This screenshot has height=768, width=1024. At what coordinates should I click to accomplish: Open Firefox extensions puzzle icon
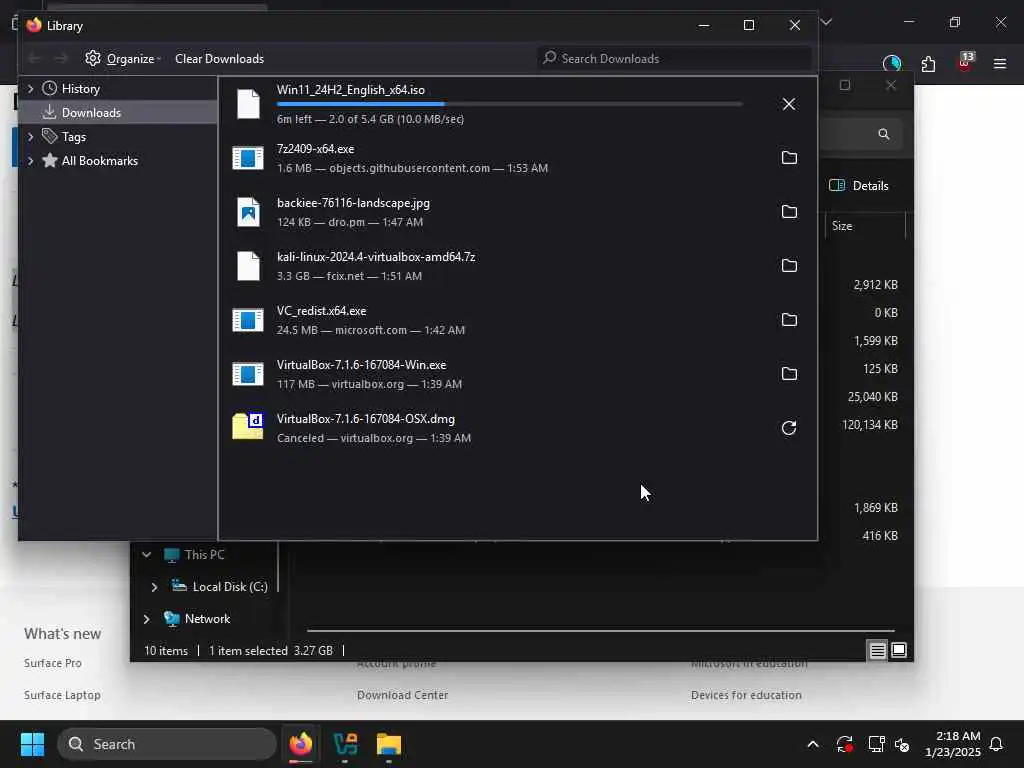[x=928, y=64]
